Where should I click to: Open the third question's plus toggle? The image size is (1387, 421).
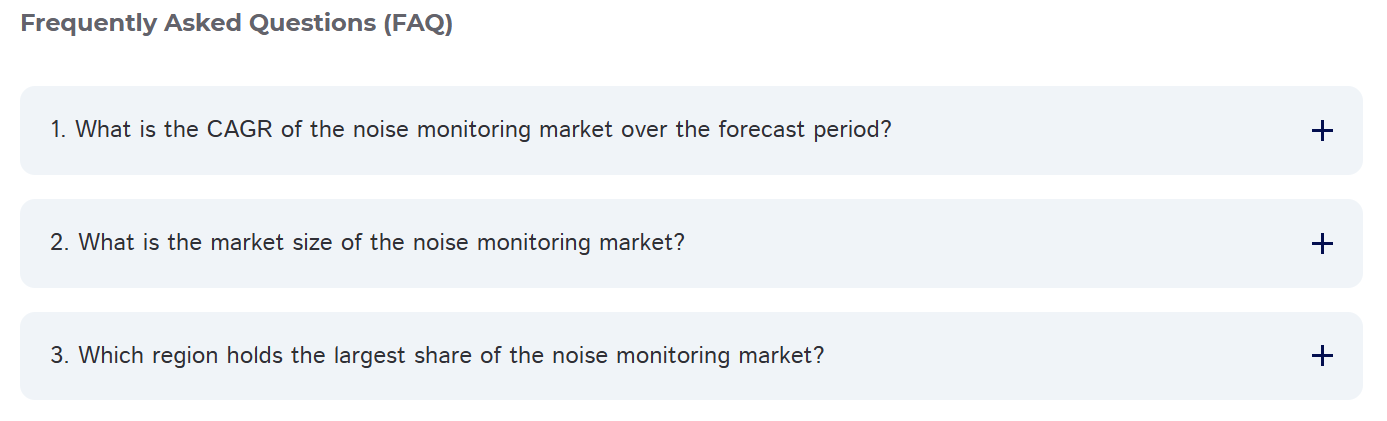click(x=1321, y=356)
